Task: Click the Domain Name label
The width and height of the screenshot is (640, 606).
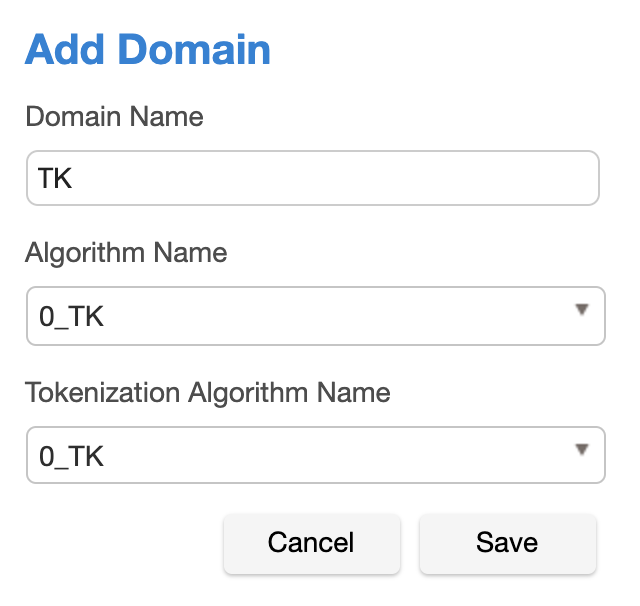Action: (x=114, y=117)
